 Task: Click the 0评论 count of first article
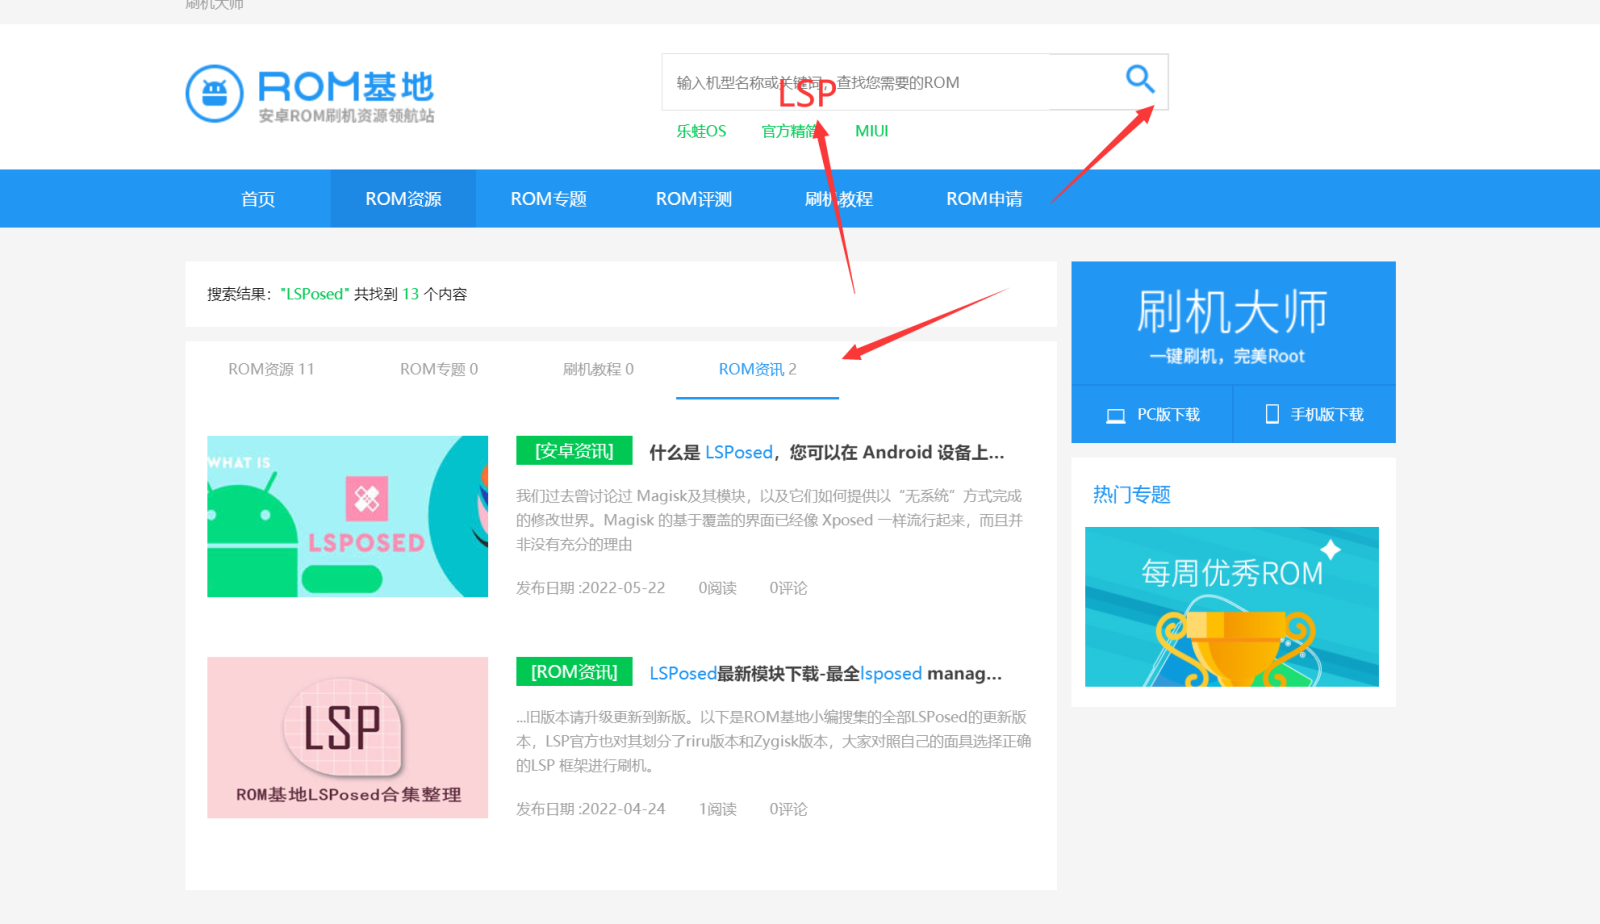coord(788,588)
